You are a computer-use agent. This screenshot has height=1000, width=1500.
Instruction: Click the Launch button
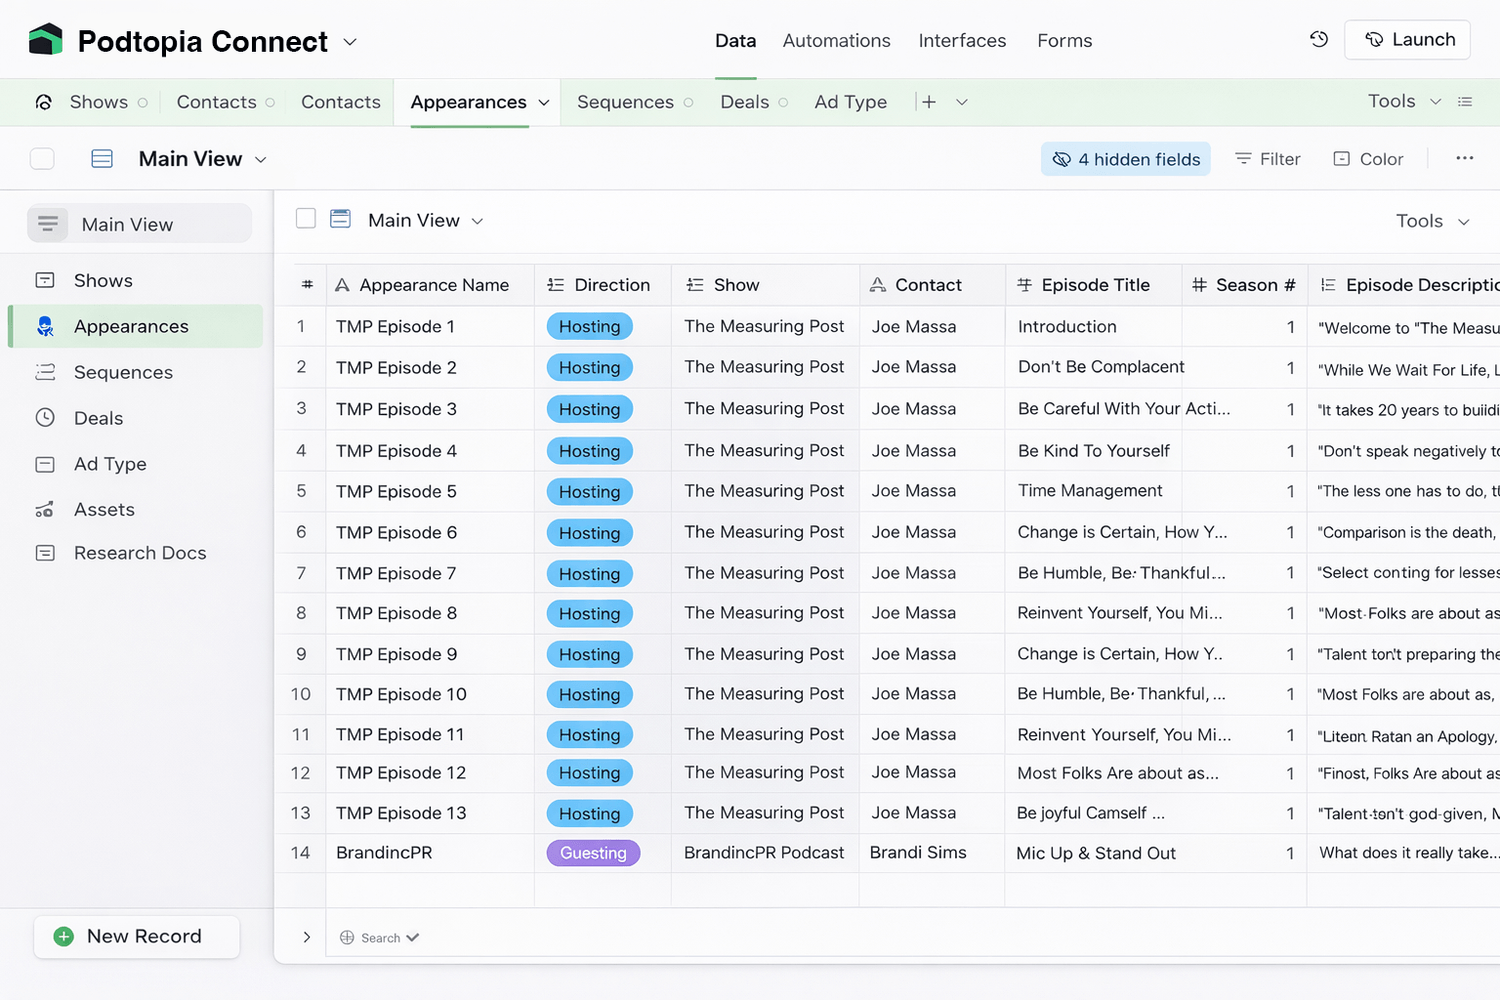pos(1407,40)
